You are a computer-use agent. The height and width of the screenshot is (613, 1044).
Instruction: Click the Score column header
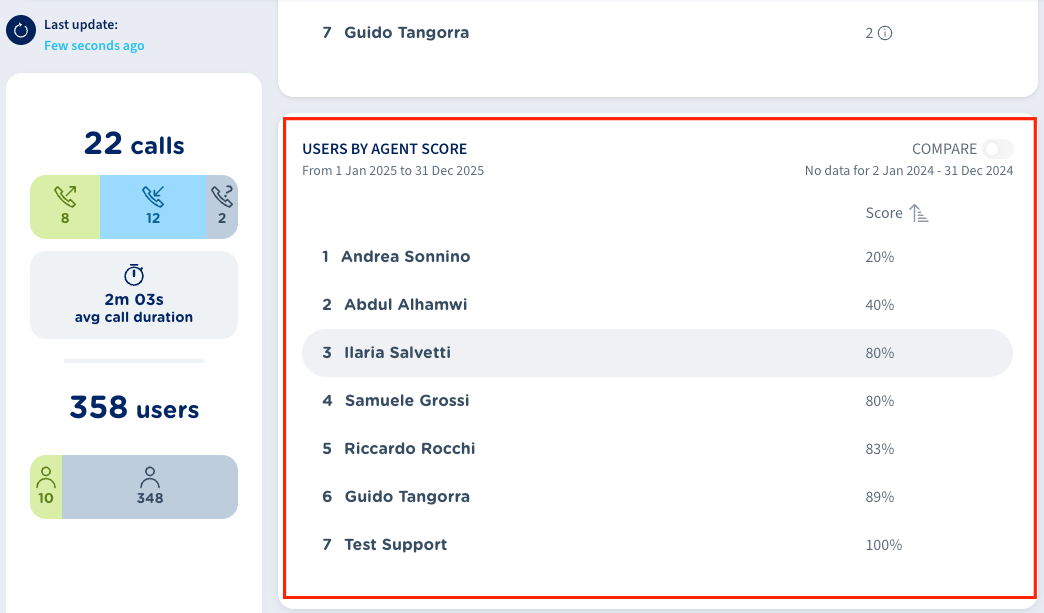884,213
